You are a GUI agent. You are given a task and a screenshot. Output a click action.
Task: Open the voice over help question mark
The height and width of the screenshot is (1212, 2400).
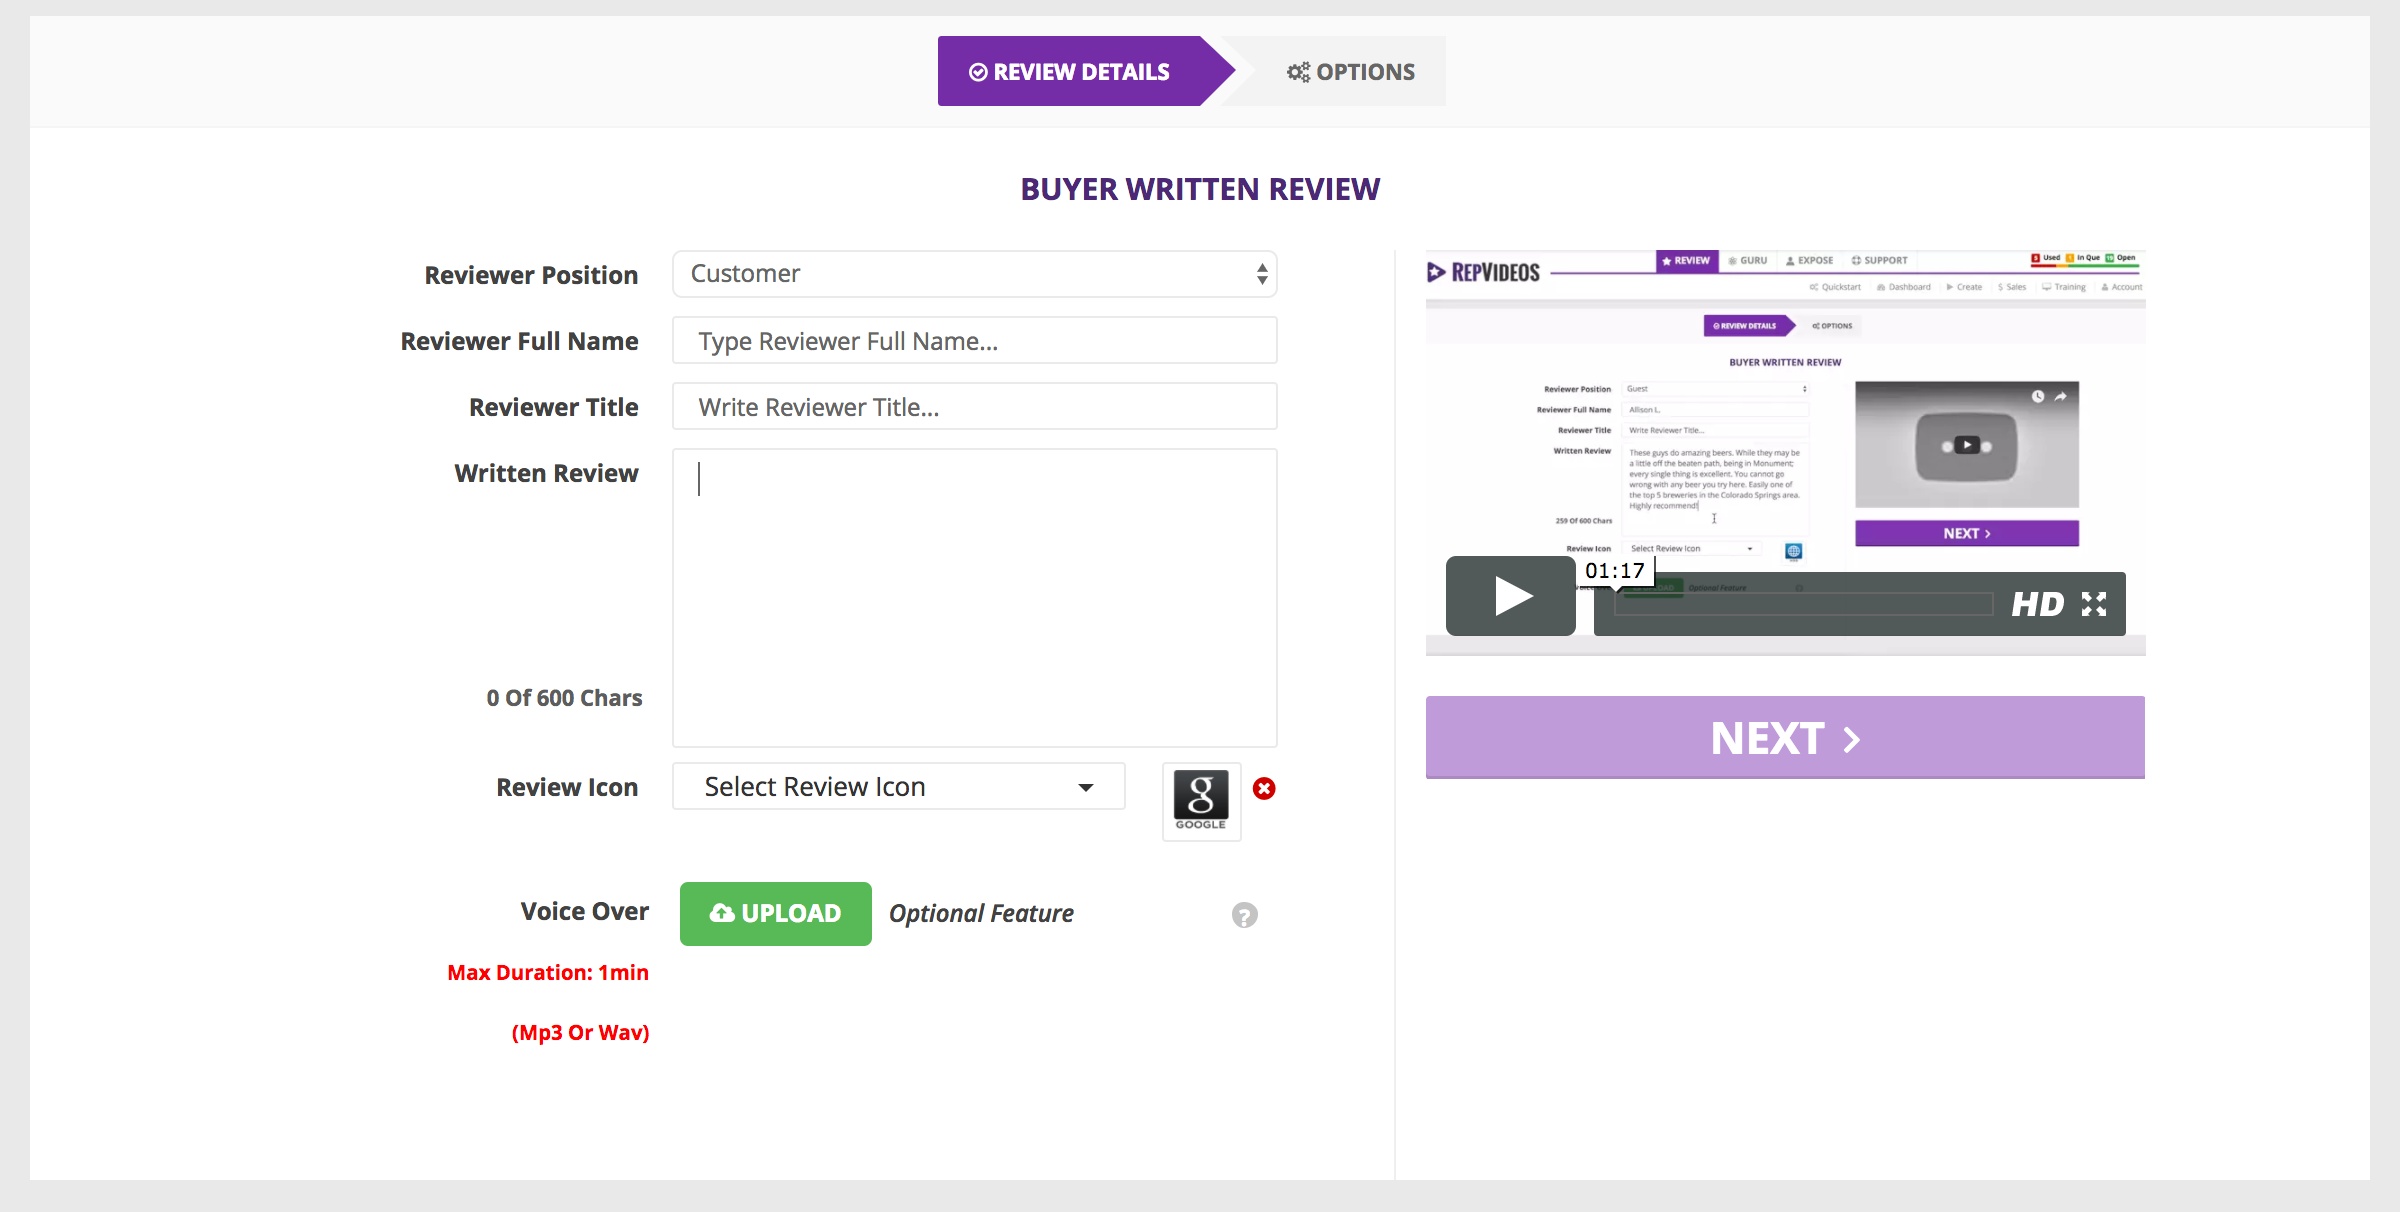point(1244,915)
